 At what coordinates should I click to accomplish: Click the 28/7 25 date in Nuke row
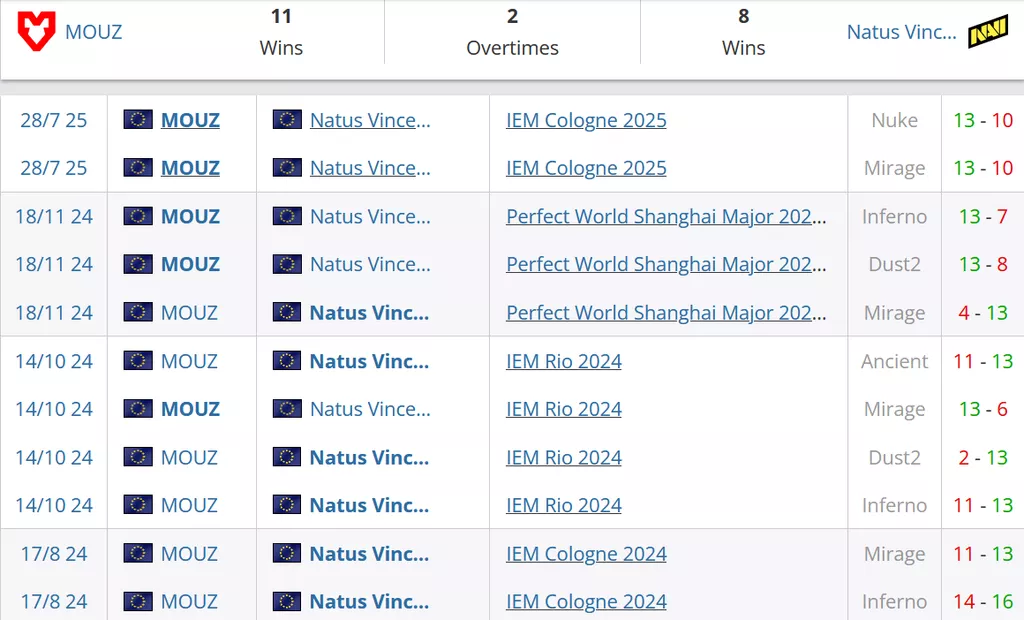coord(54,120)
